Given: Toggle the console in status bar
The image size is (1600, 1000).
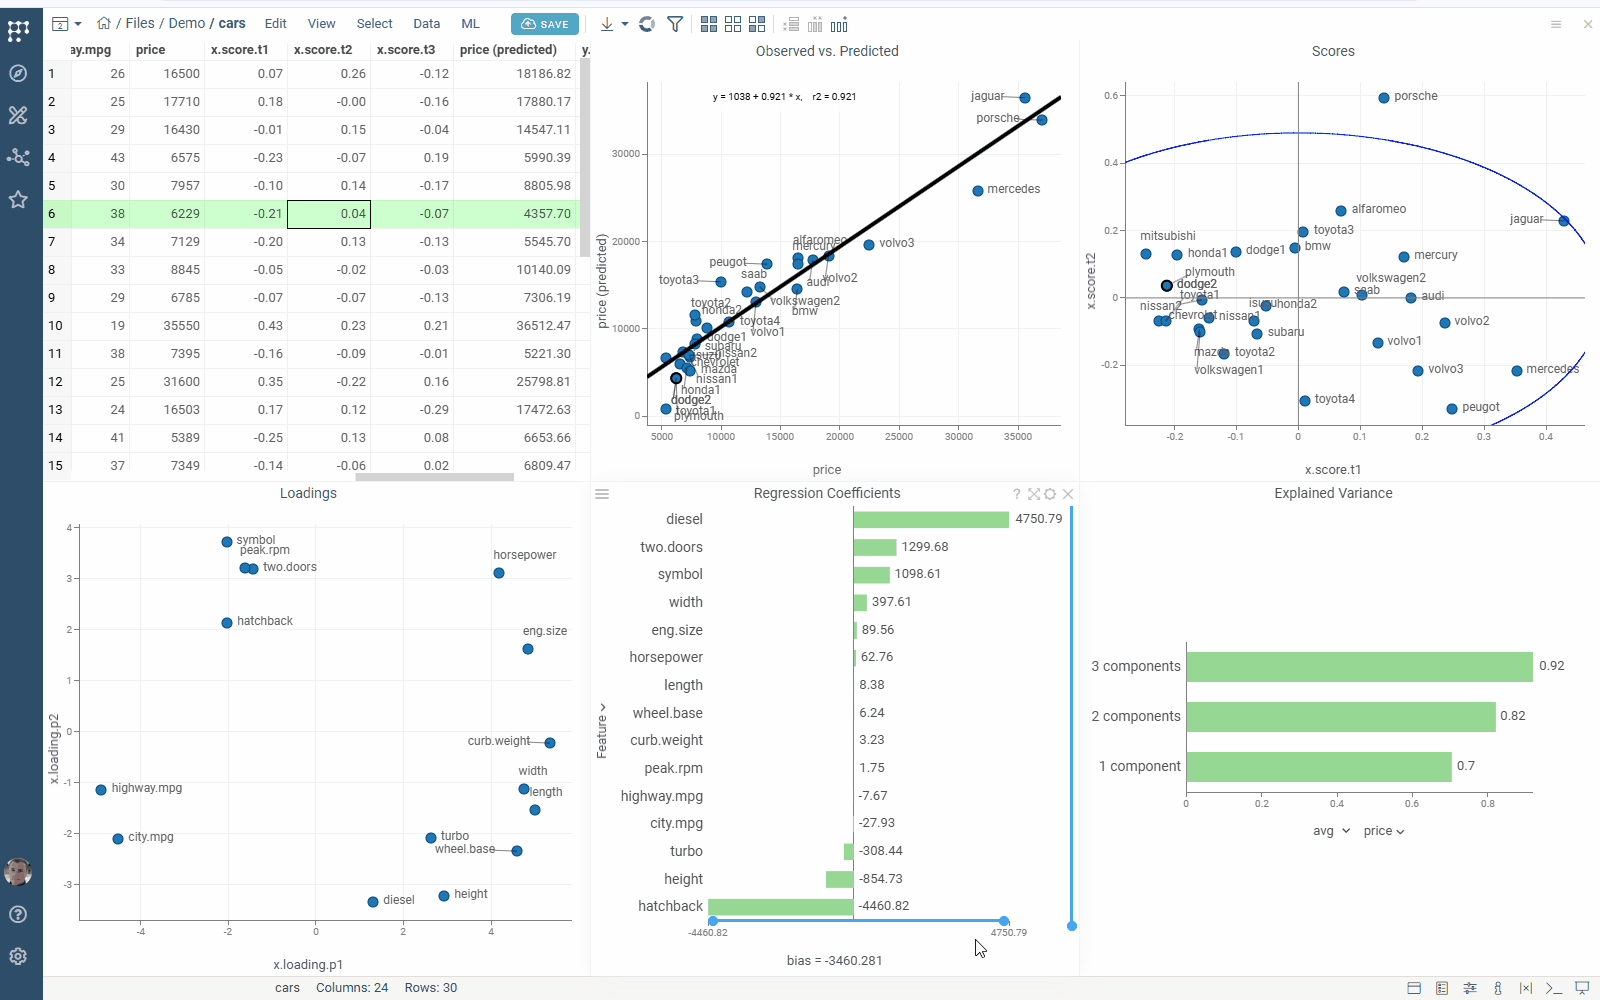Looking at the screenshot, I should tap(1554, 988).
